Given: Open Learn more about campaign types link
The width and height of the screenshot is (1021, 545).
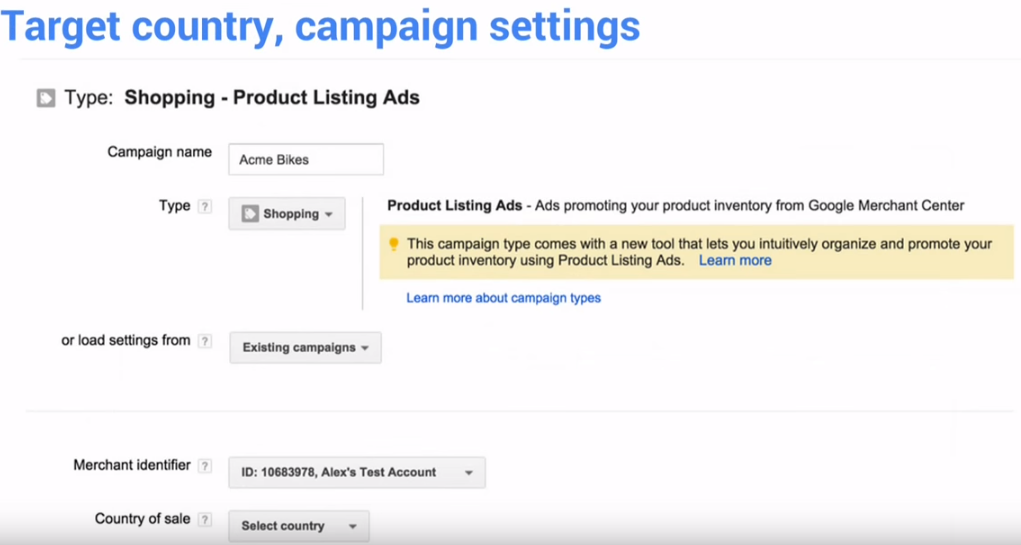Looking at the screenshot, I should 503,298.
